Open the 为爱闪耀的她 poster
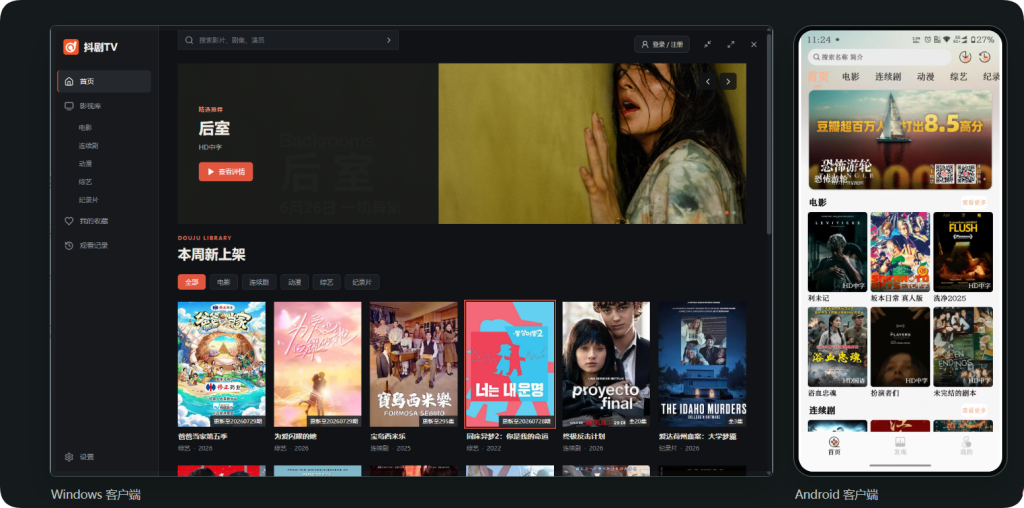 point(317,364)
